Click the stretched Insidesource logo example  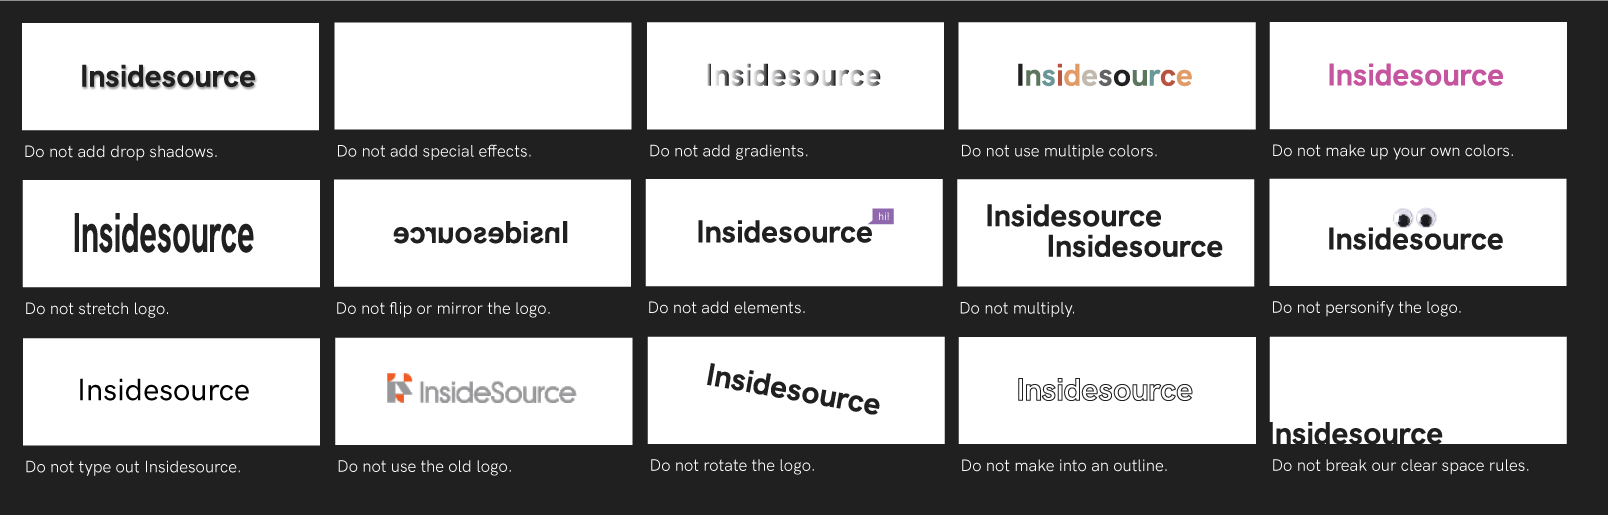click(165, 234)
